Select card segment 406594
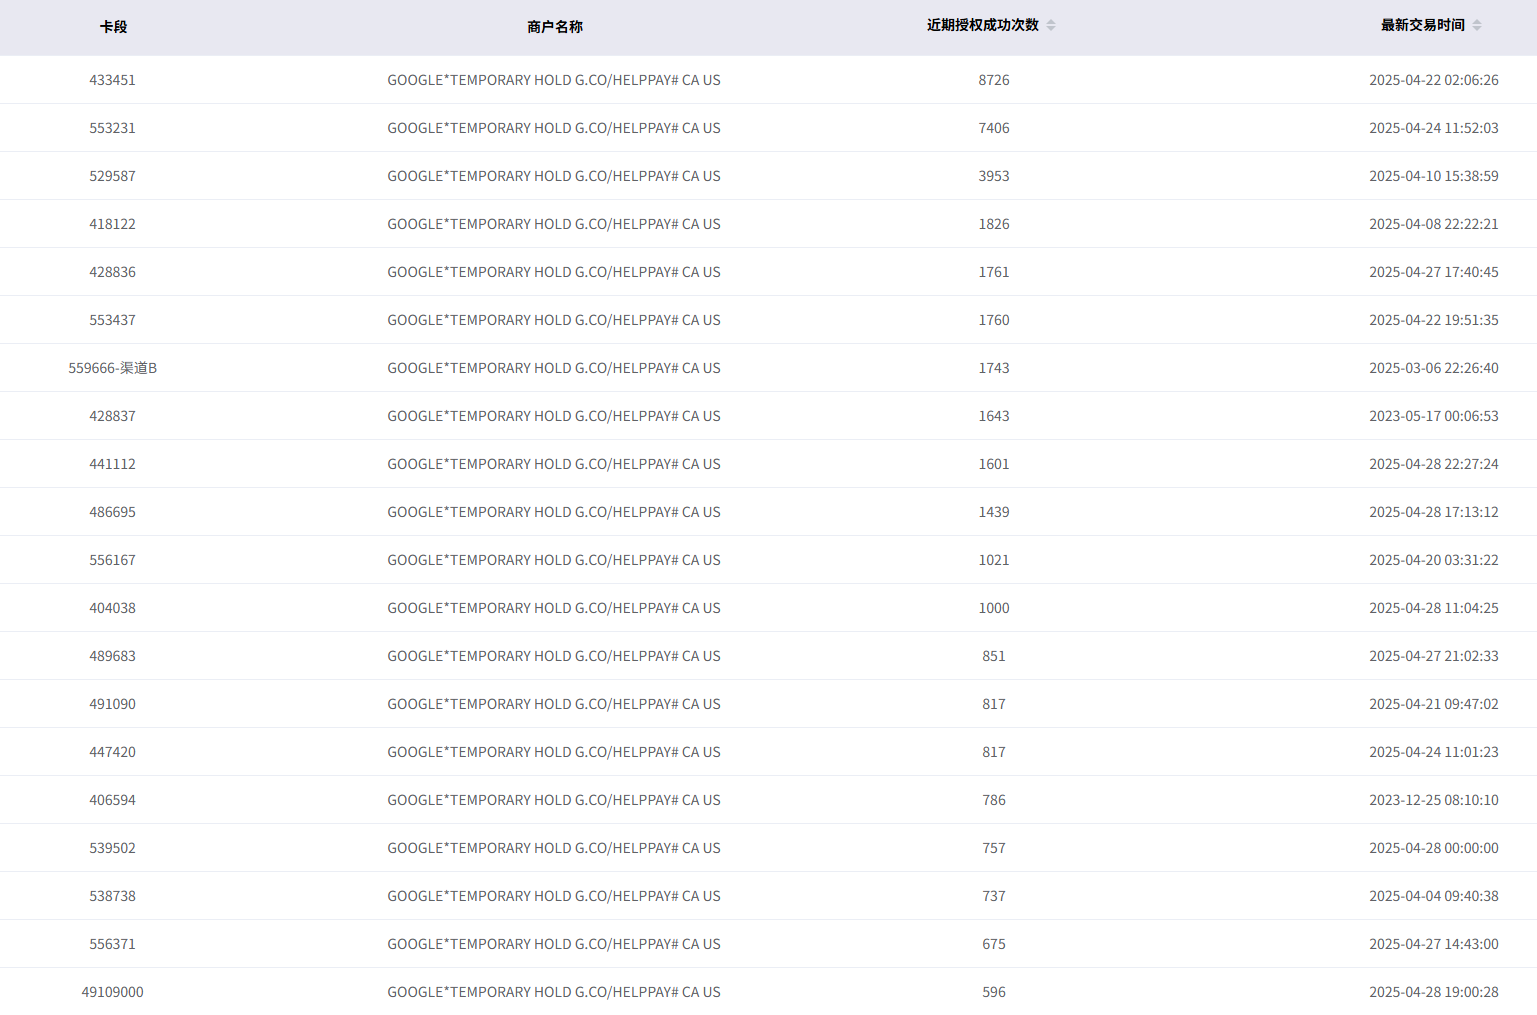The height and width of the screenshot is (1015, 1537). pyautogui.click(x=112, y=800)
